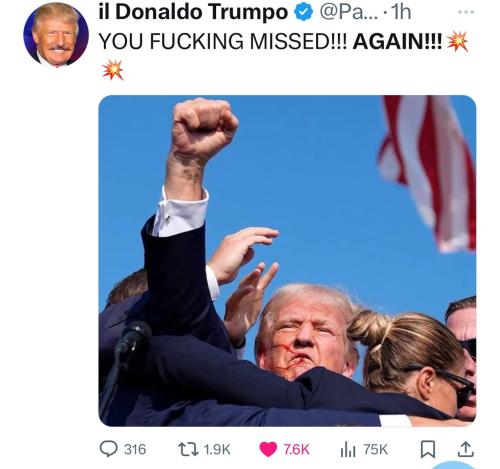Screen dimensions: 500x469
Task: Click the 1.9K reposts count
Action: pos(217,449)
